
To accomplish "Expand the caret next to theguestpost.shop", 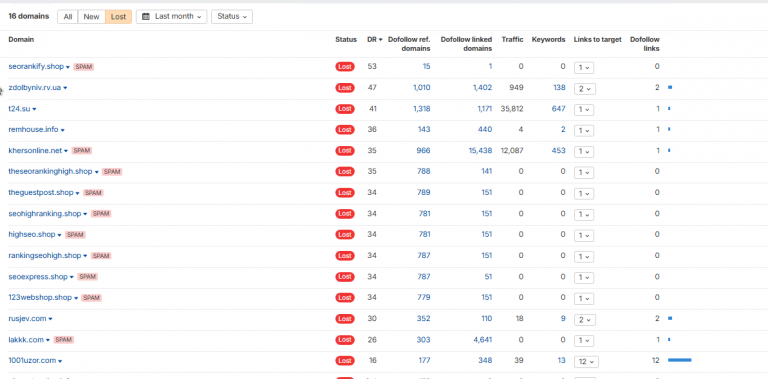I will pyautogui.click(x=77, y=193).
